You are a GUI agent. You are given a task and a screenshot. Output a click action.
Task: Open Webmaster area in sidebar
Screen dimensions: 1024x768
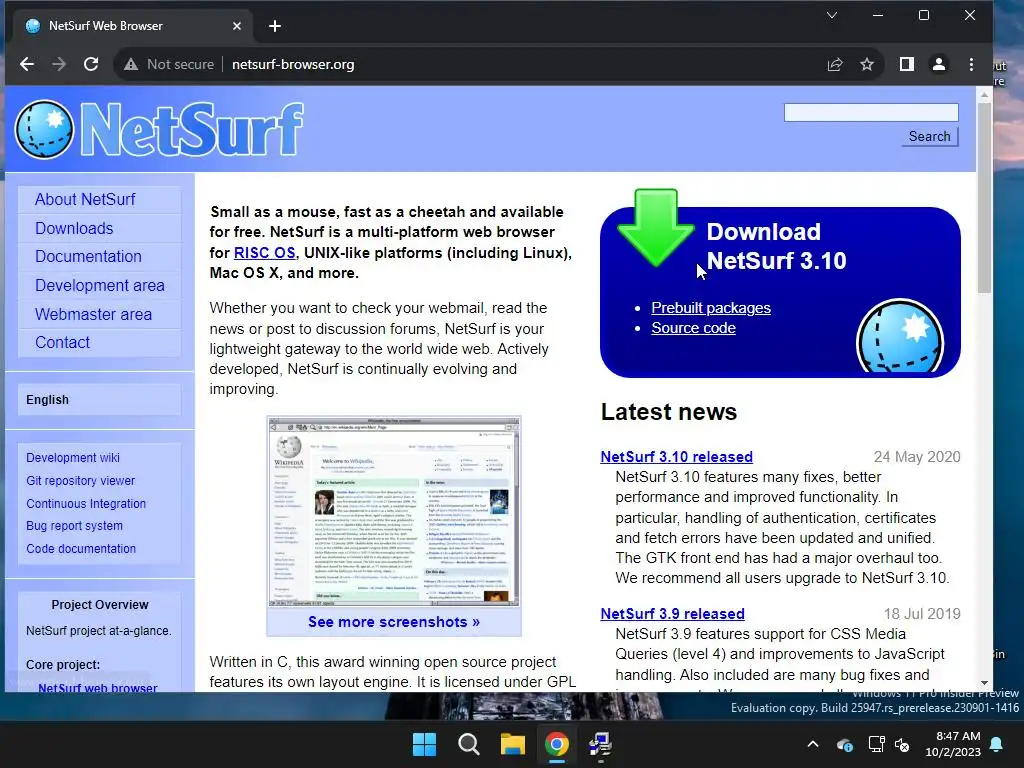pos(93,314)
